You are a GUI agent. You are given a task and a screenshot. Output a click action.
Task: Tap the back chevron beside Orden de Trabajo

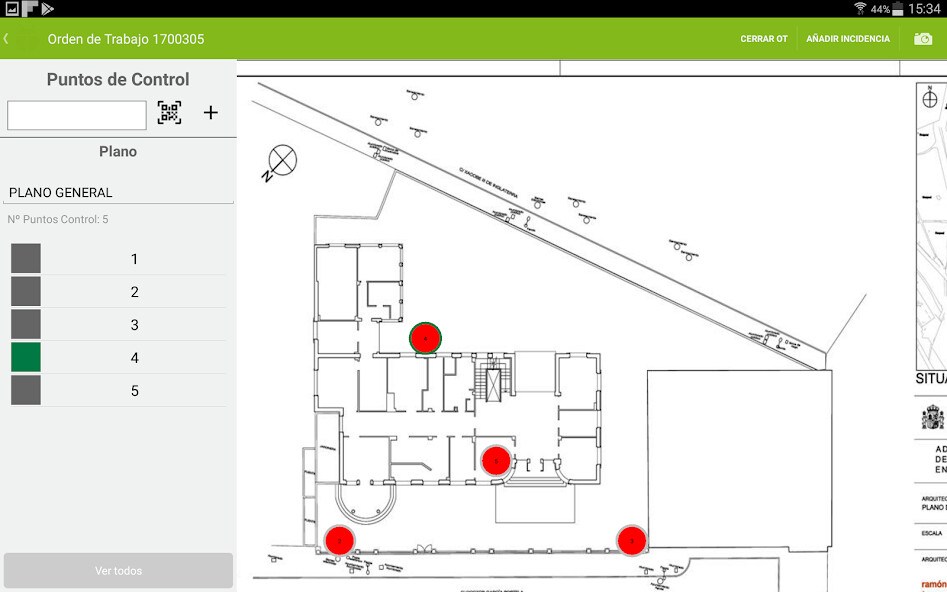coord(7,39)
